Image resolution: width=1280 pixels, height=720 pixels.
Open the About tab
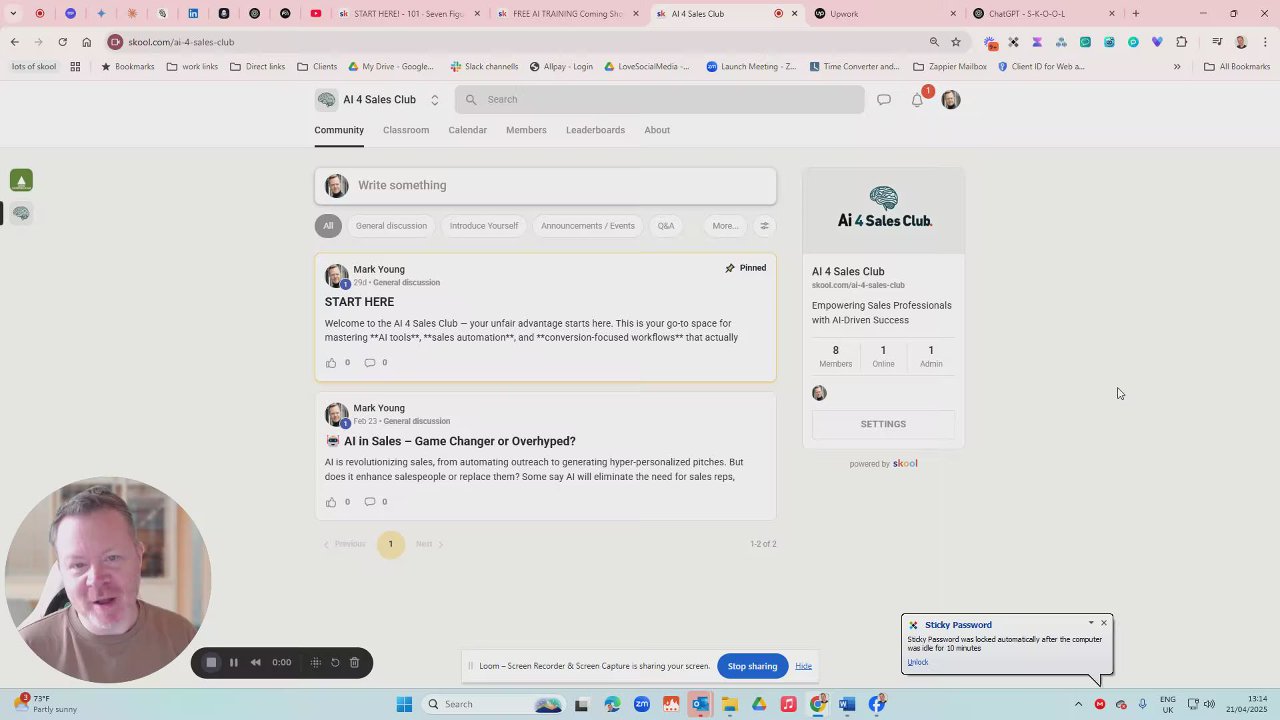click(x=657, y=130)
